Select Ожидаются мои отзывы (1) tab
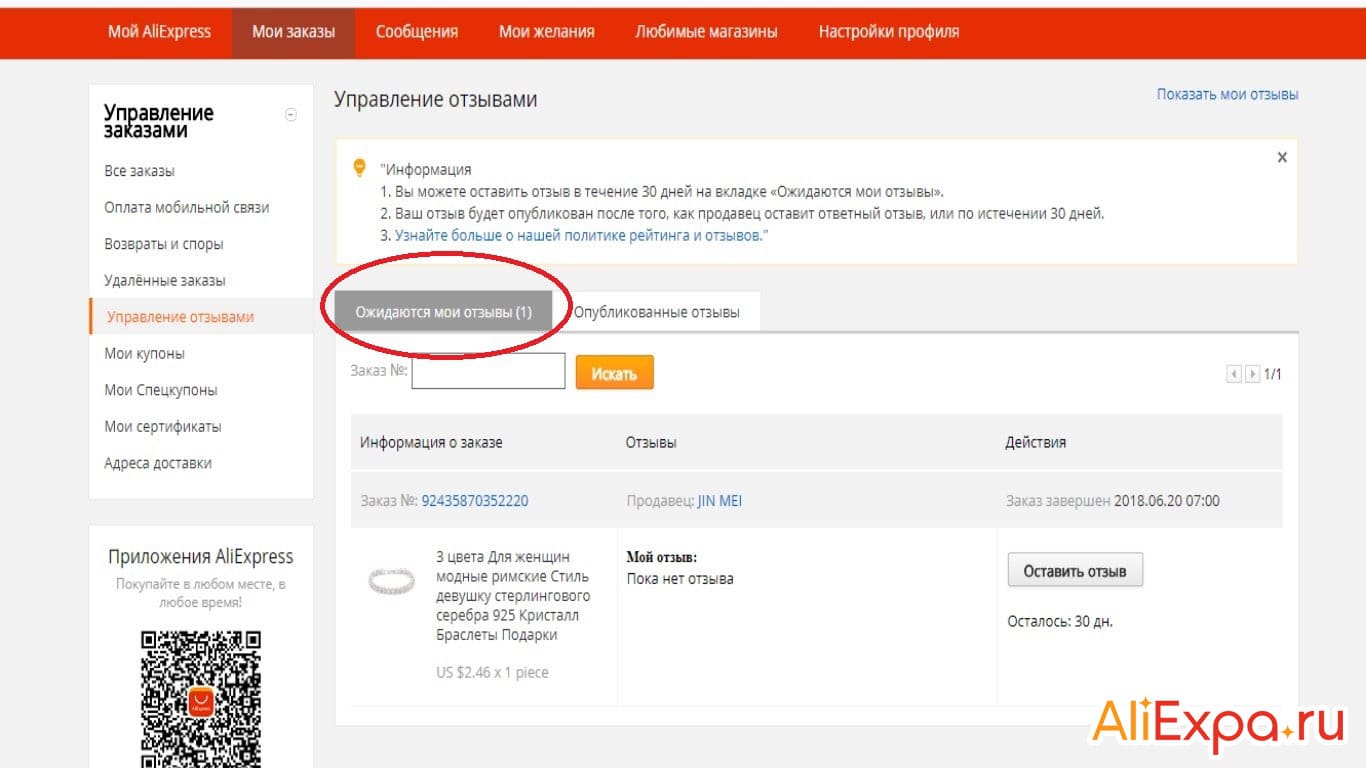 click(443, 312)
